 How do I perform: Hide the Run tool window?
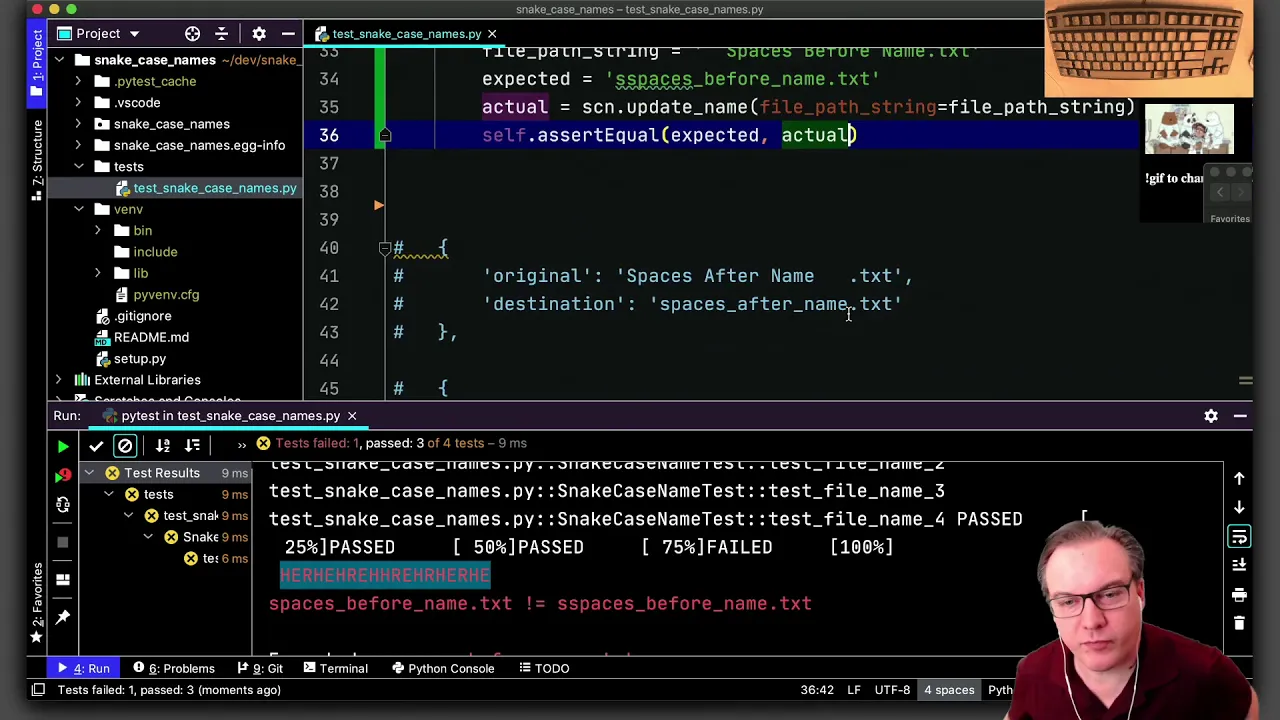(1240, 416)
